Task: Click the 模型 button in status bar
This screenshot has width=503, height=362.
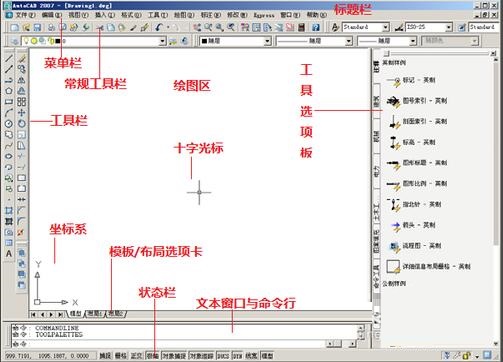Action: [267, 356]
